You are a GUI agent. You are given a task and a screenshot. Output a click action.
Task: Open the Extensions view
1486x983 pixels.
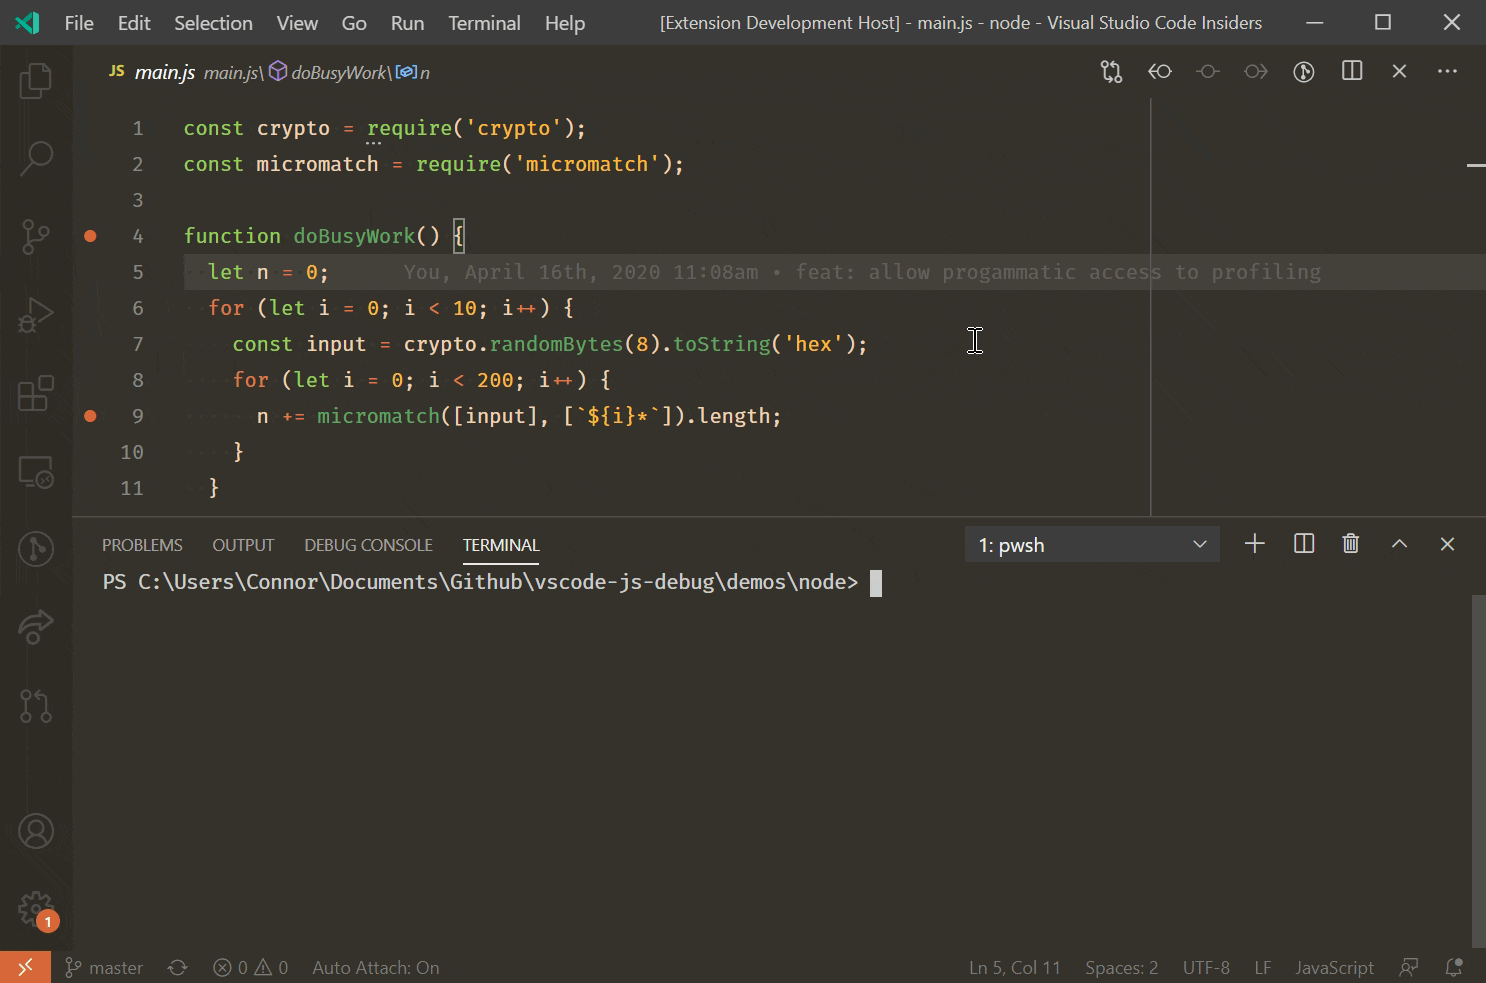[36, 394]
